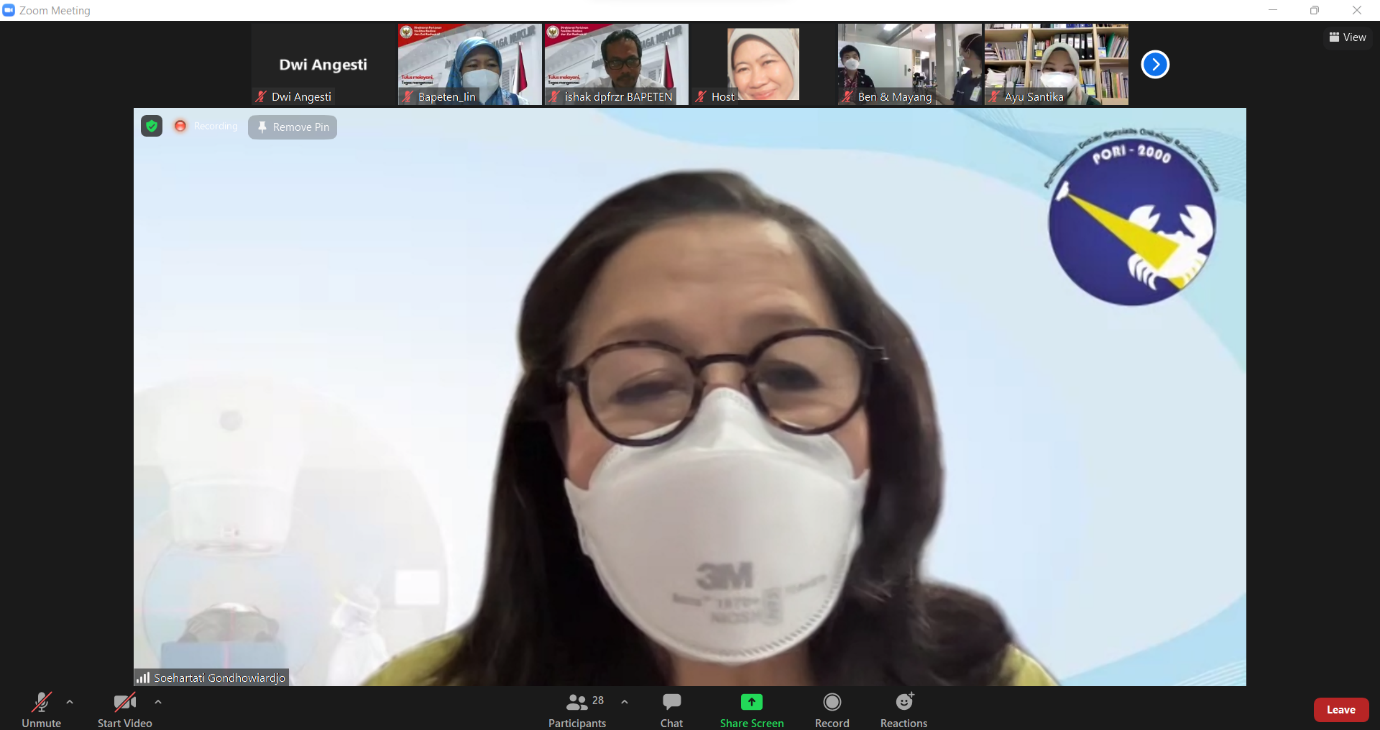
Task: Click muted mic icon on Ayu Santika
Action: [x=995, y=97]
